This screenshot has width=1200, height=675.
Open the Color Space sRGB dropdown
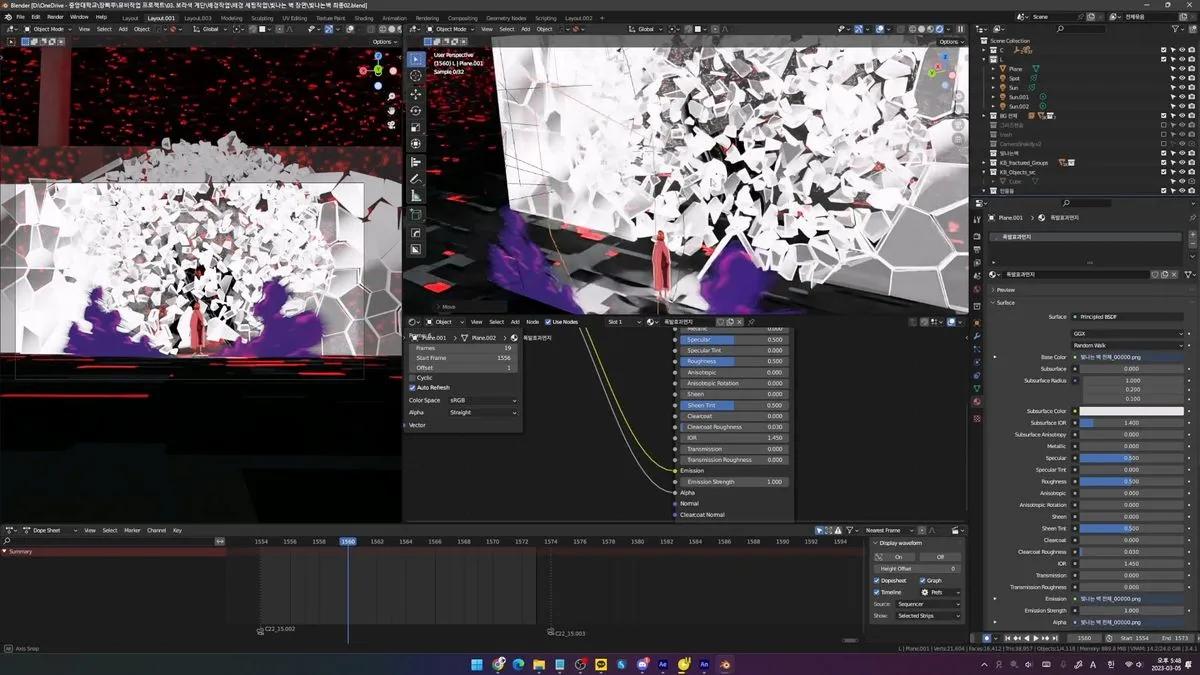483,400
